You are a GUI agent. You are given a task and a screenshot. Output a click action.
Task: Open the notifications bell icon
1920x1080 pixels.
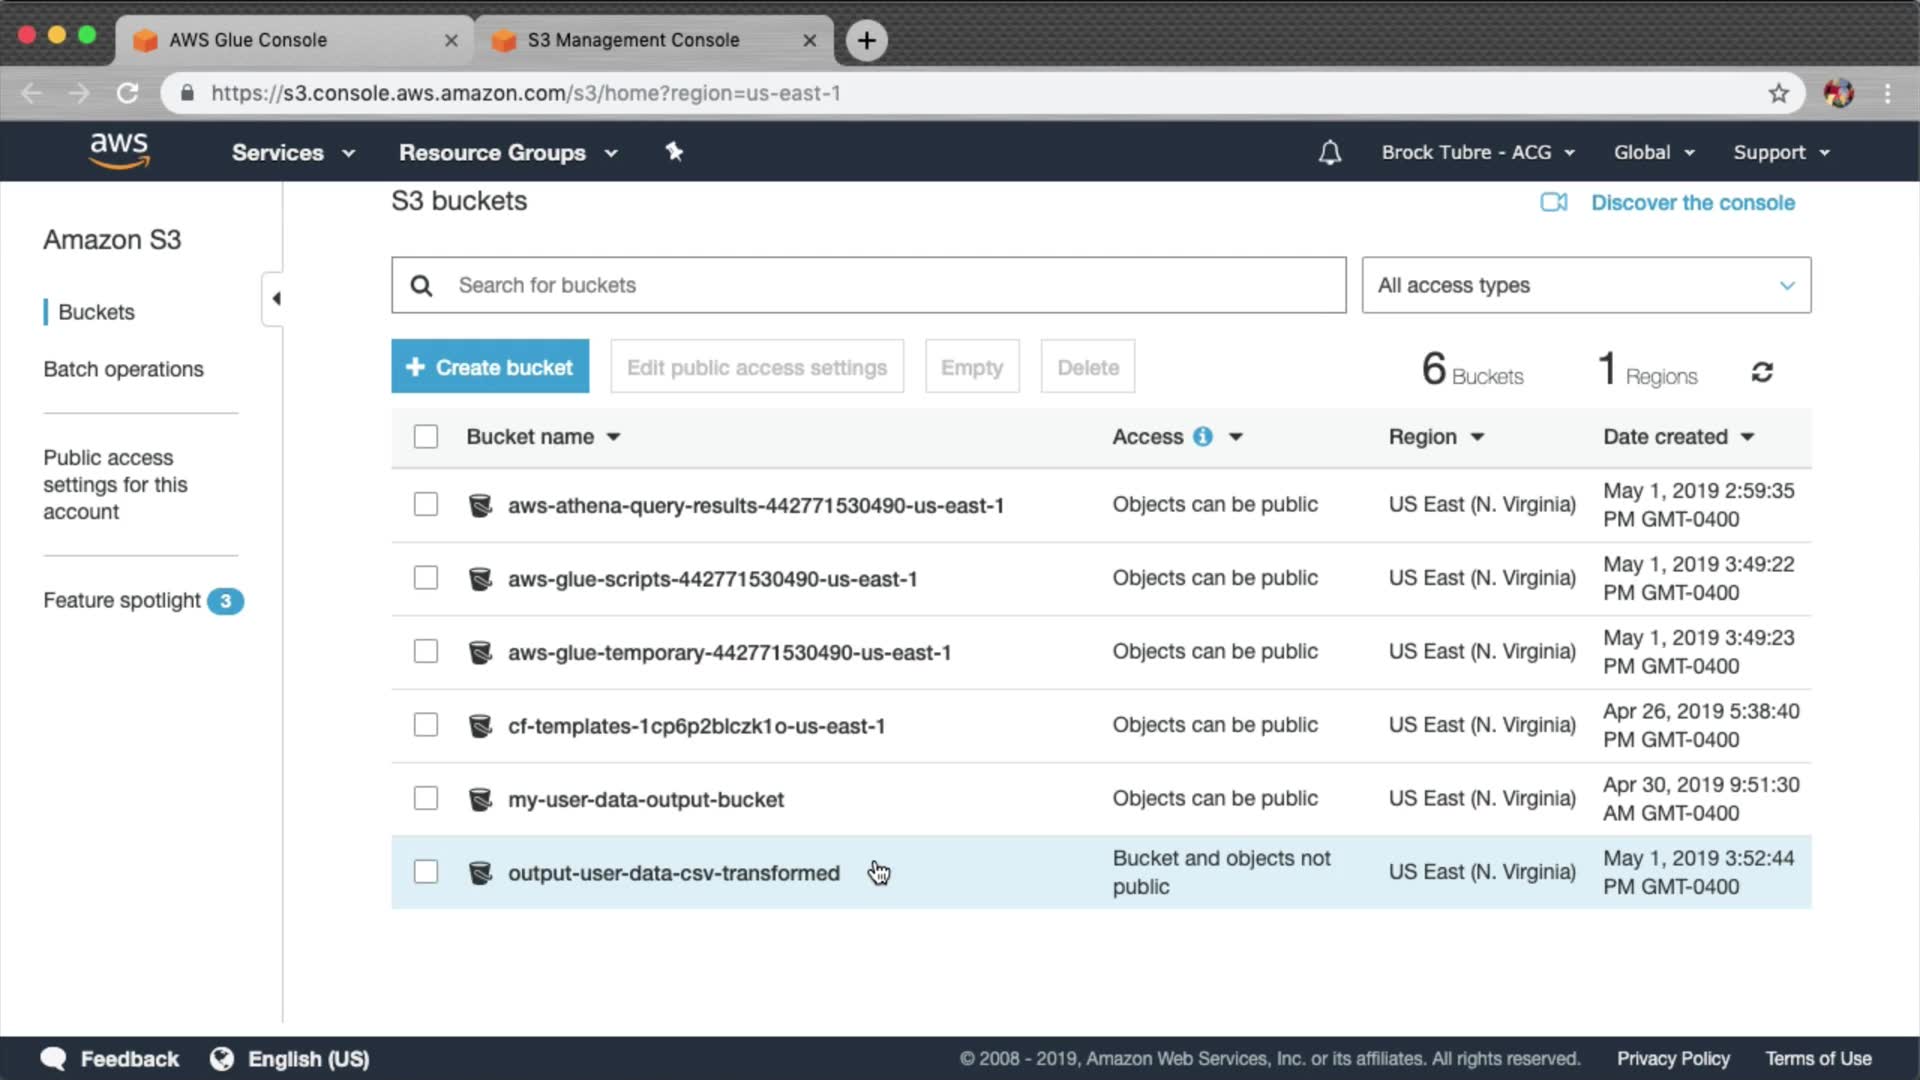1329,152
